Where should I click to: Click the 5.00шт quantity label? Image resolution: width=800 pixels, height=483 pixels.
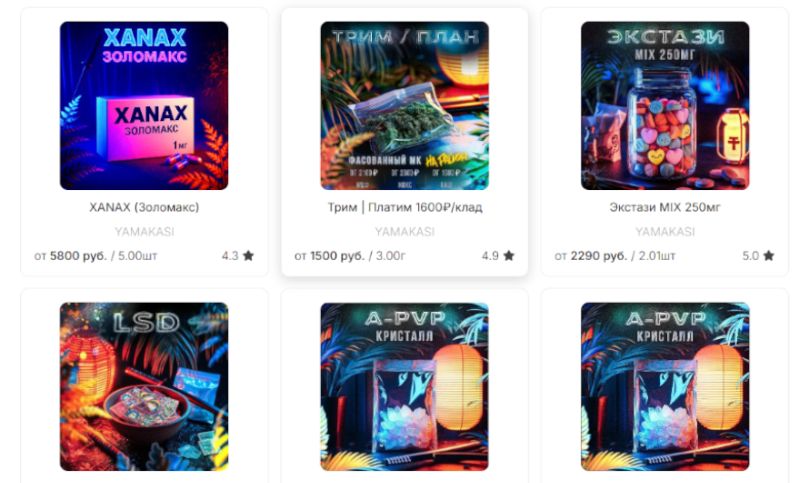click(138, 256)
